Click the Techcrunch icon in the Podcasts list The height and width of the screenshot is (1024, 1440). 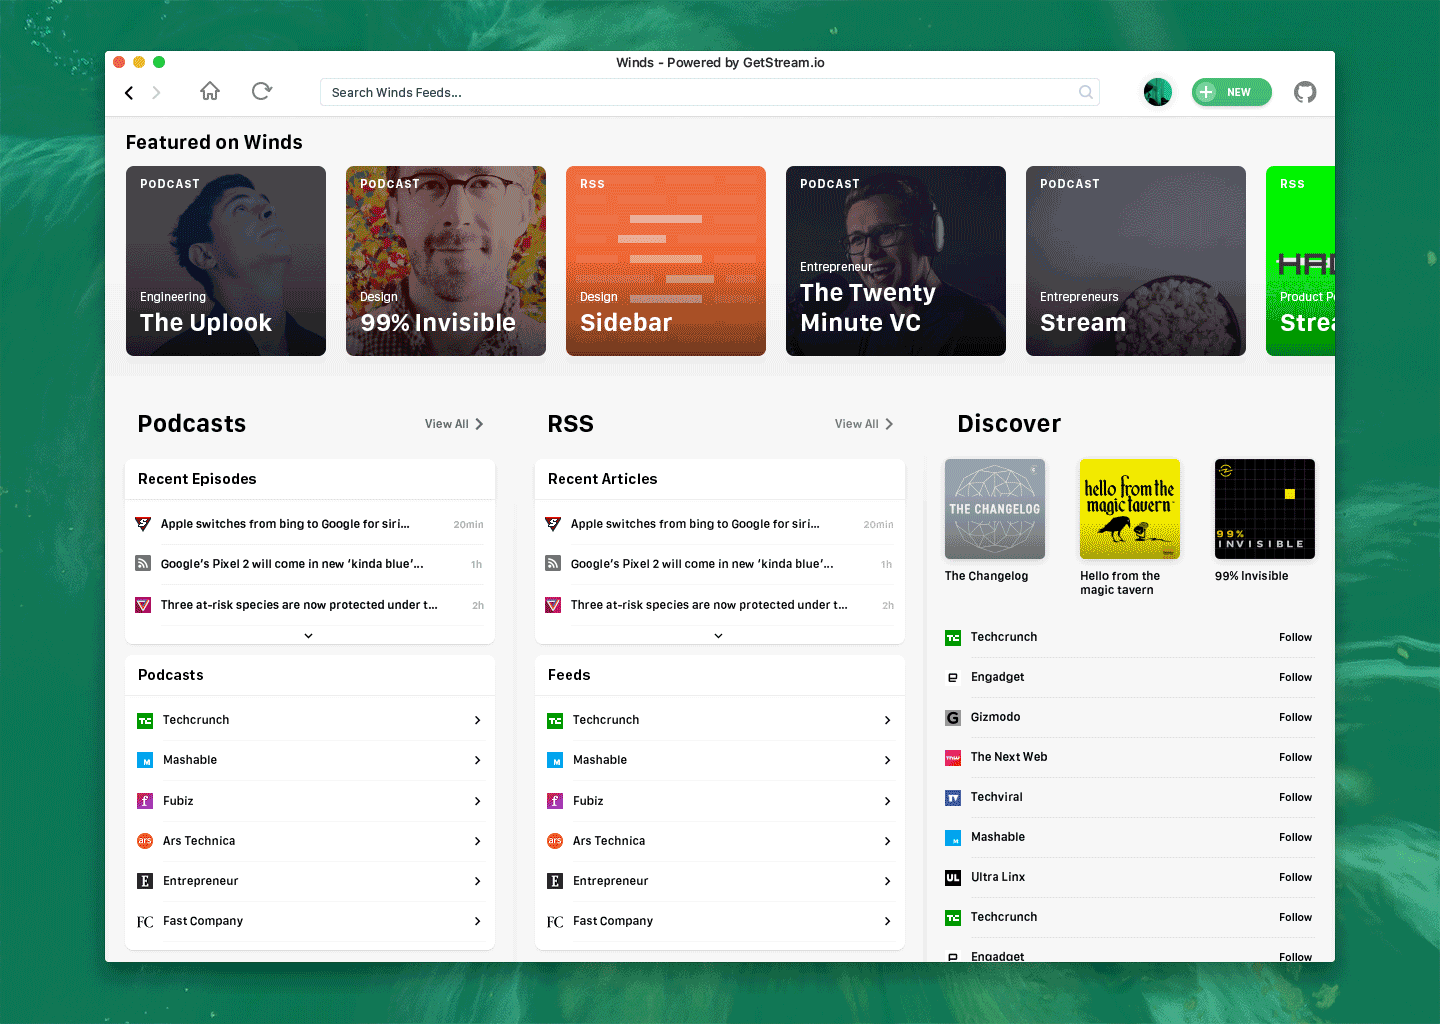tap(145, 719)
